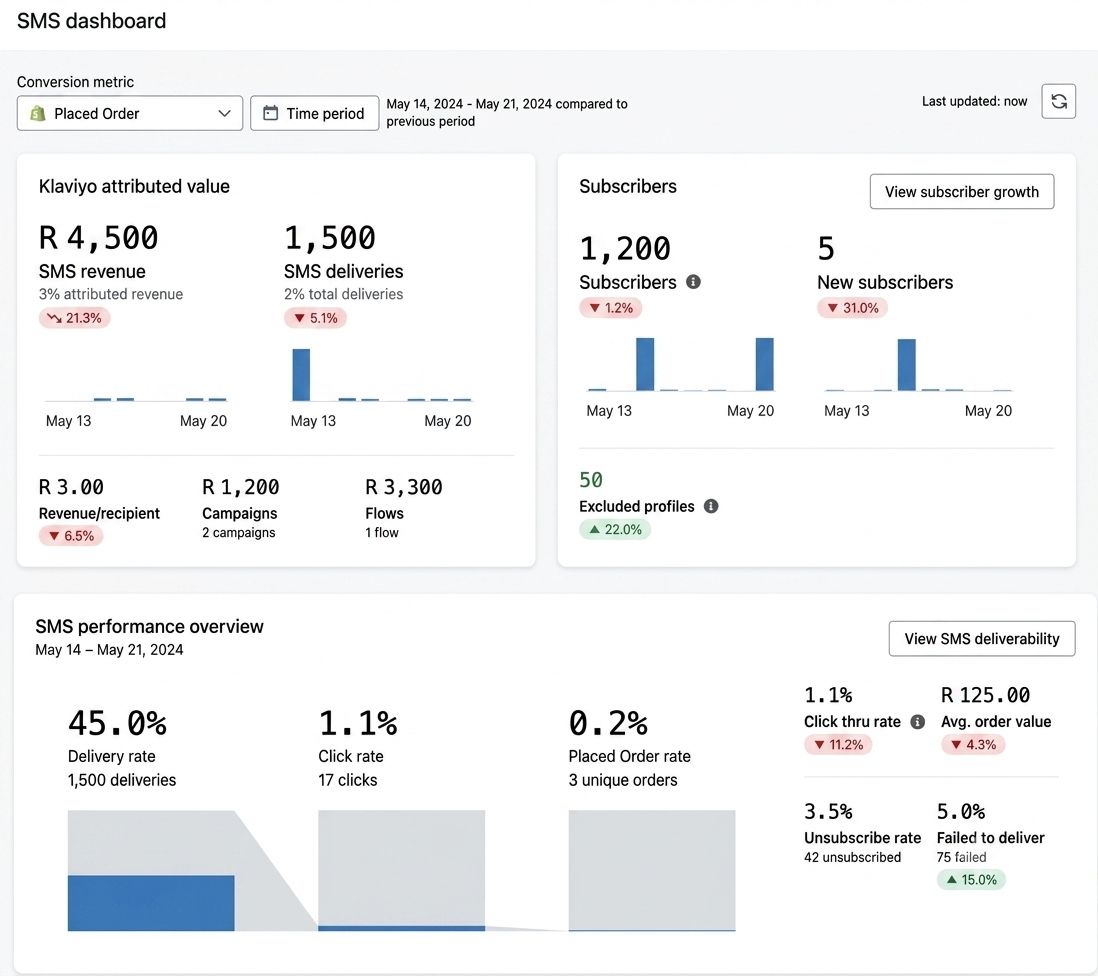The height and width of the screenshot is (976, 1098).
Task: Open View SMS deliverability
Action: [x=982, y=639]
